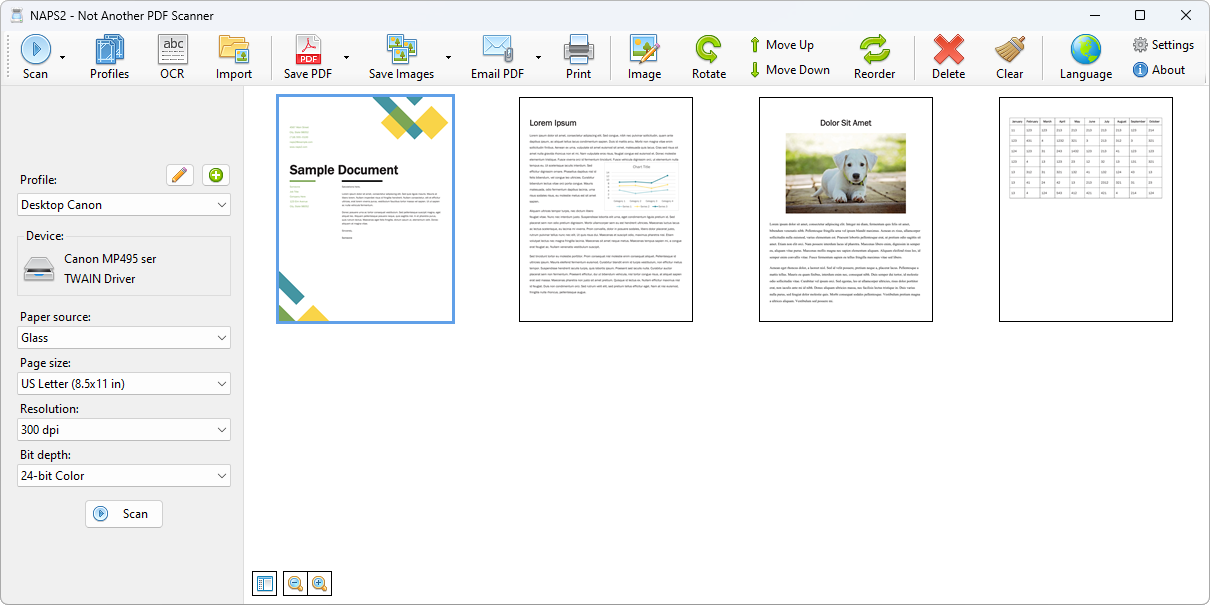
Task: Delete the selected page
Action: click(x=947, y=55)
